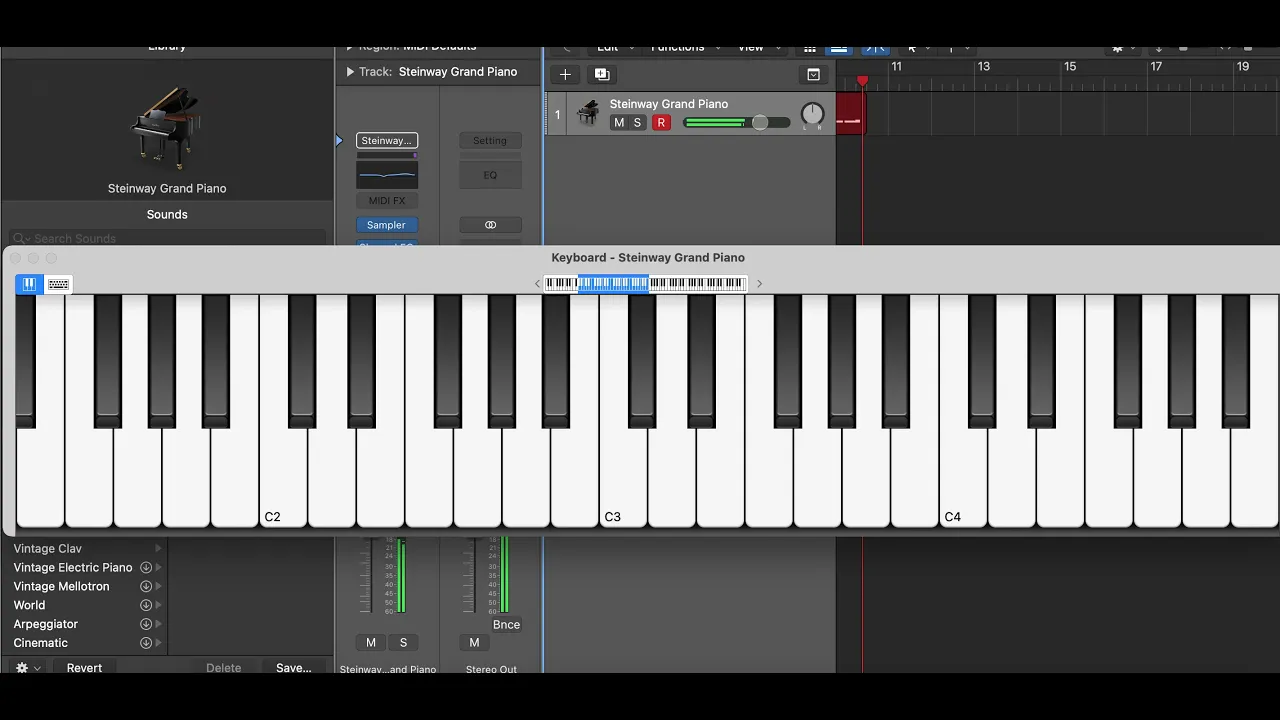Screen dimensions: 1280x720
Task: Download the Cinematic sounds pack
Action: [146, 643]
